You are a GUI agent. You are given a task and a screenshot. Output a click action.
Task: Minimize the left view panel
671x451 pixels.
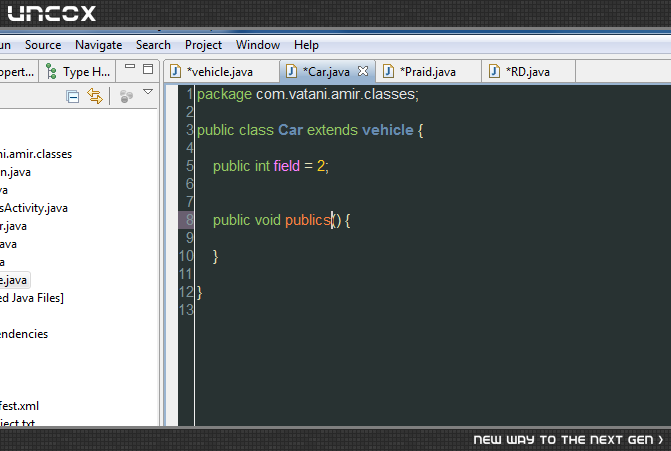click(130, 67)
